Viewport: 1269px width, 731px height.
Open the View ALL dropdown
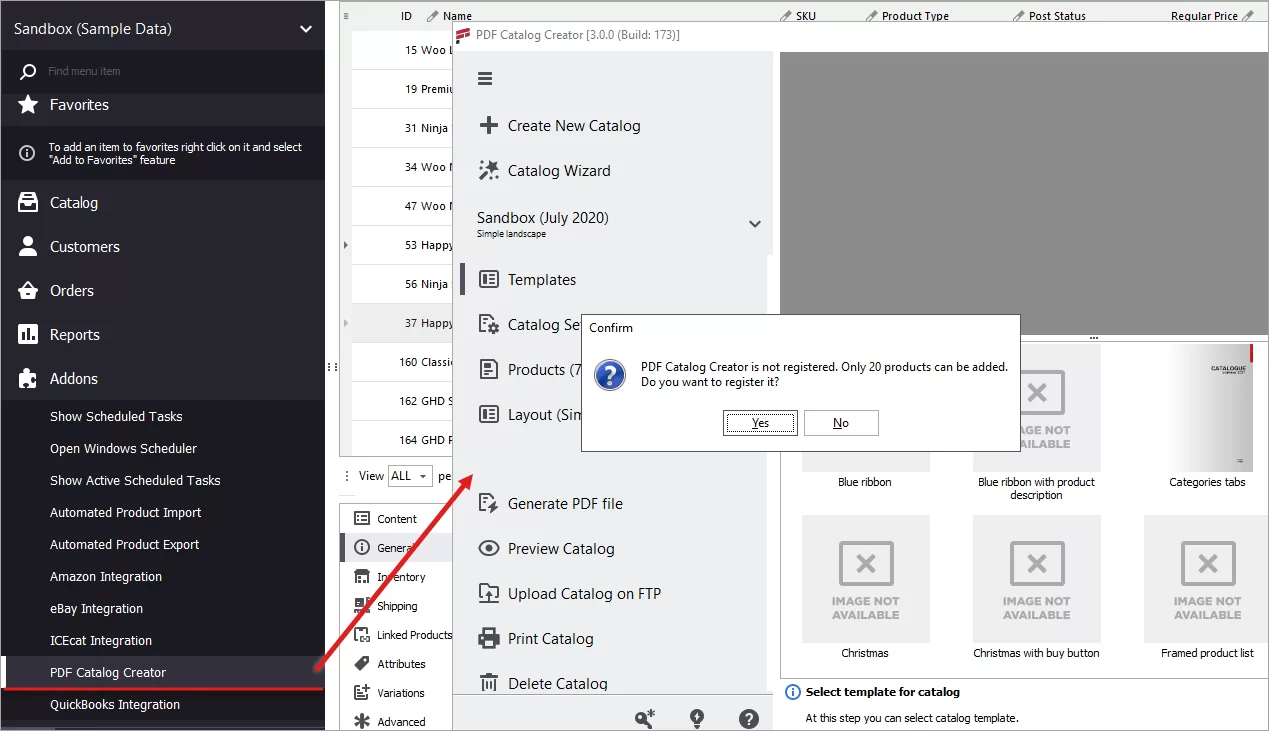point(409,475)
